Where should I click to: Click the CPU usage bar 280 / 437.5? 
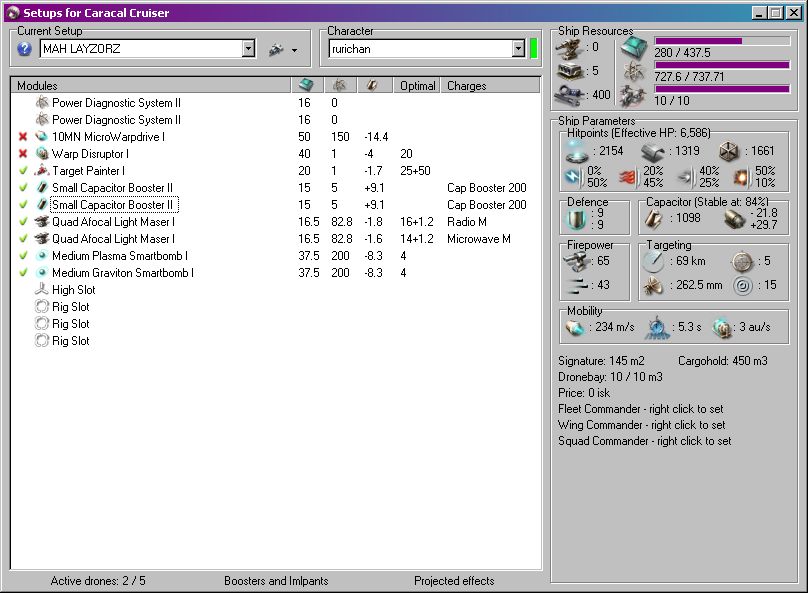tap(722, 41)
